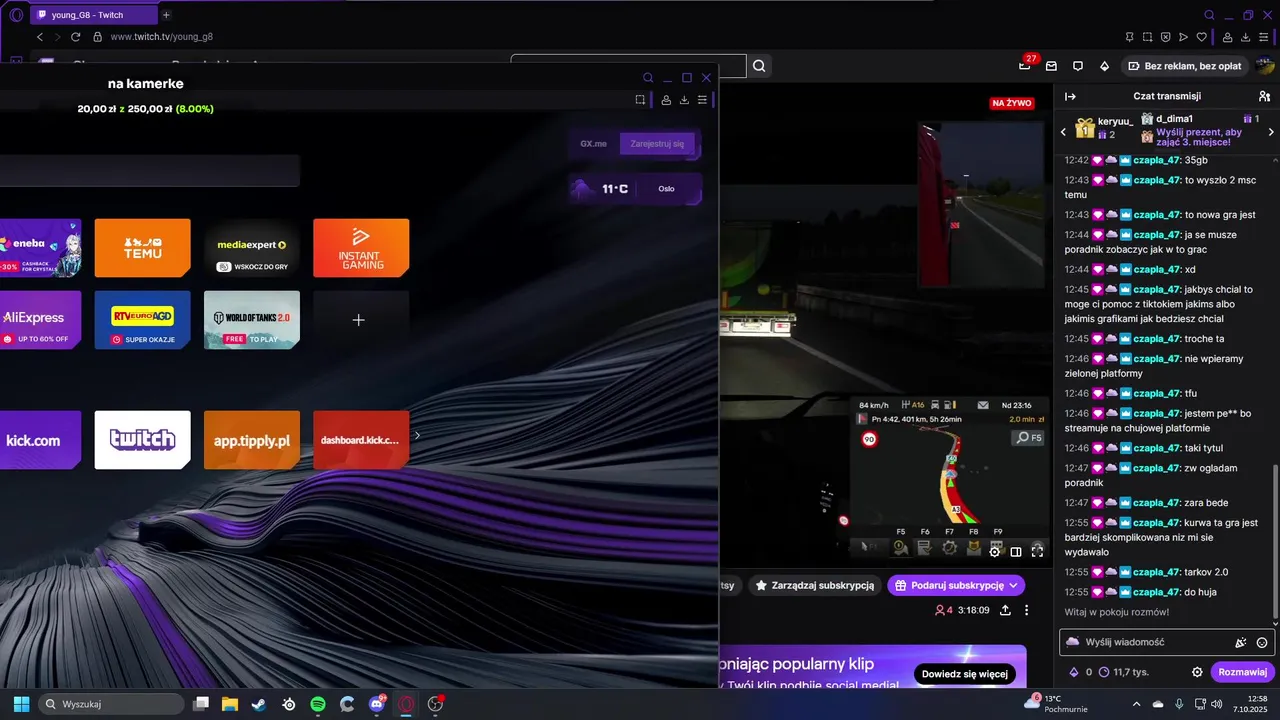Viewport: 1280px width, 720px height.
Task: Click the share upload icon below stream
Action: (x=1005, y=610)
